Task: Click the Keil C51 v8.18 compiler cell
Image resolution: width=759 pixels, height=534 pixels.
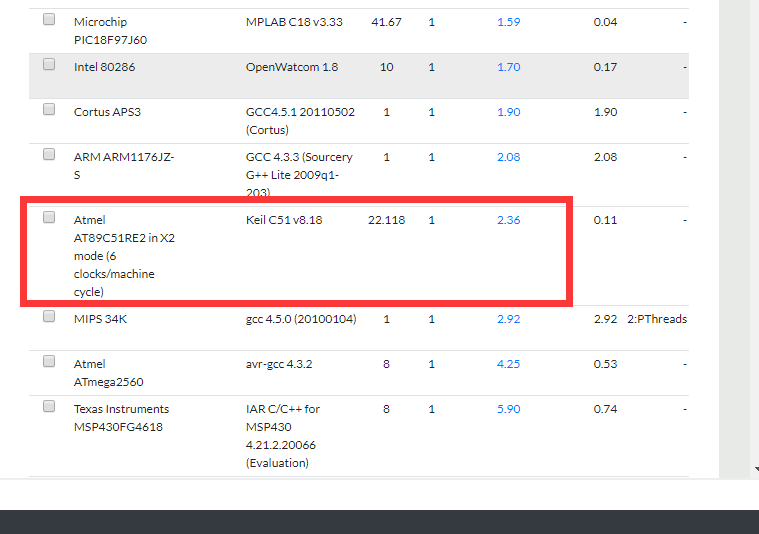Action: 284,220
